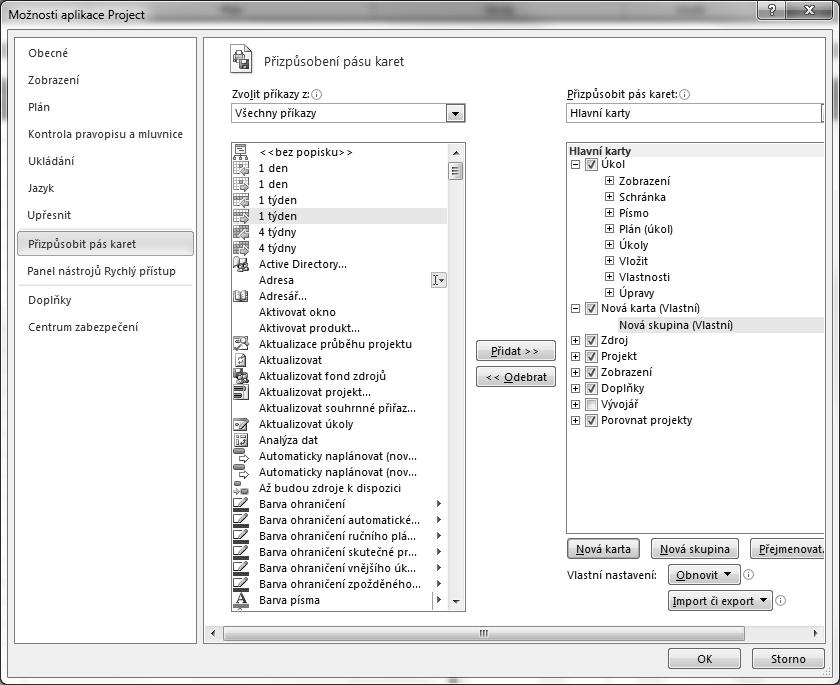Click the Aktualizace průběhu projektu icon
The image size is (840, 685).
(241, 344)
